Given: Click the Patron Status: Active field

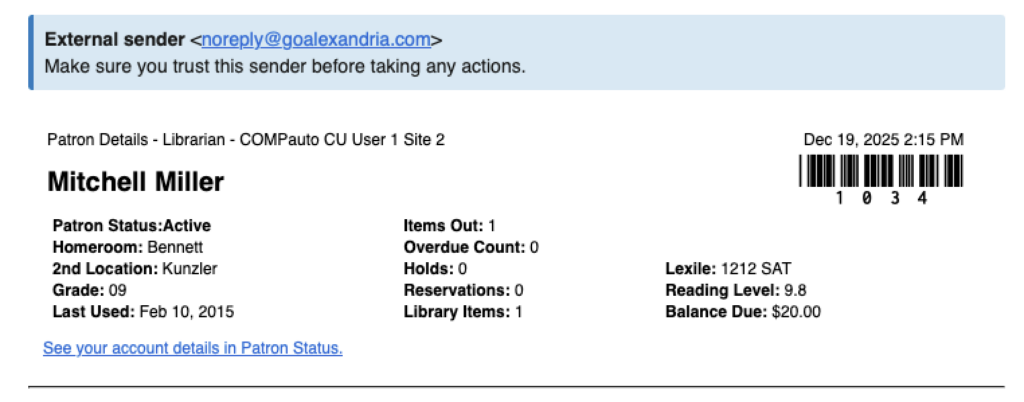Looking at the screenshot, I should click(131, 225).
